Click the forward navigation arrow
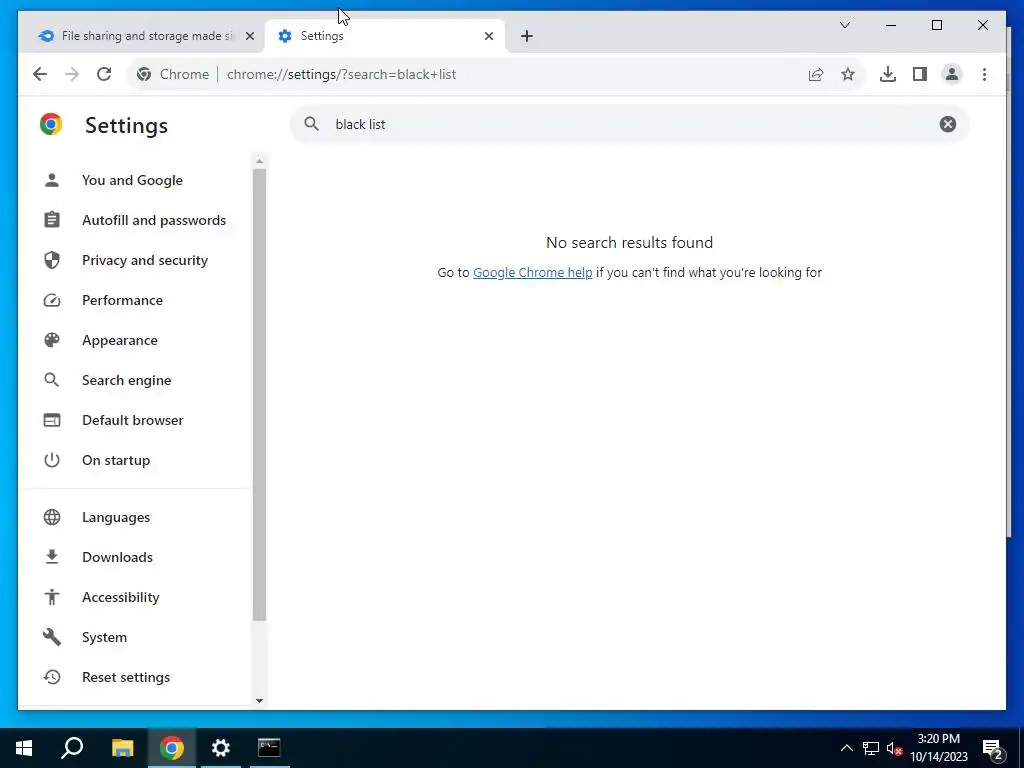 [x=72, y=74]
